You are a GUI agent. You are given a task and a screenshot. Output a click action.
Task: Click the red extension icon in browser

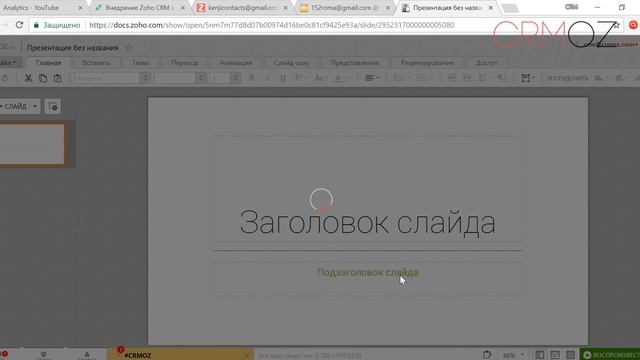pos(633,25)
